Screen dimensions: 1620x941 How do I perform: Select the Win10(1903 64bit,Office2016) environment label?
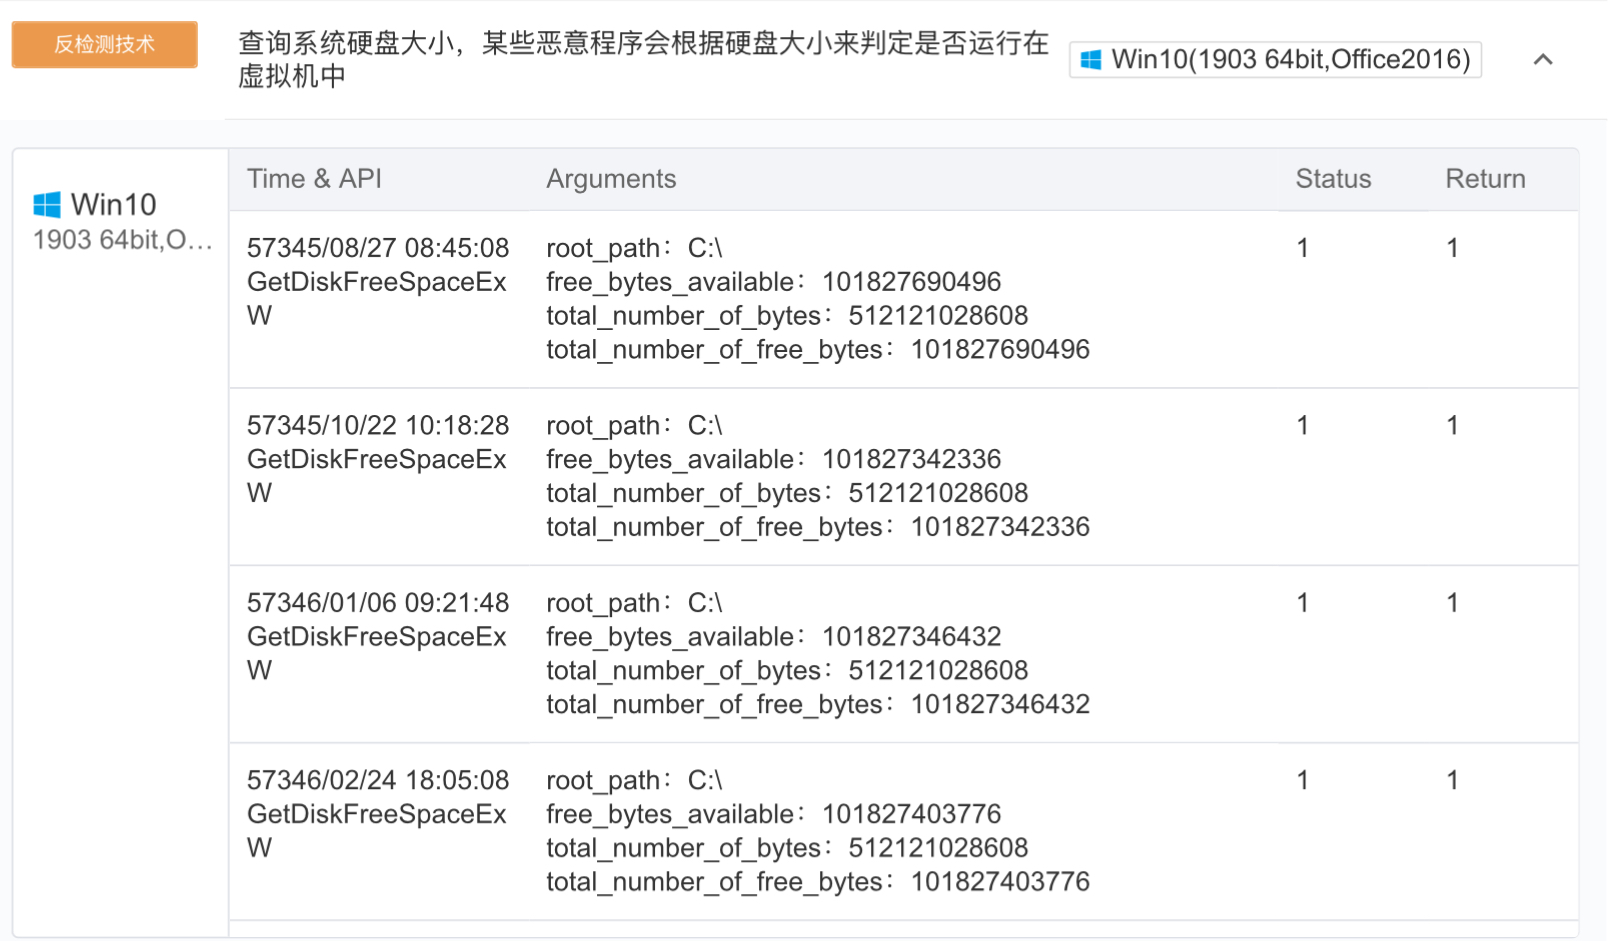pos(1289,60)
